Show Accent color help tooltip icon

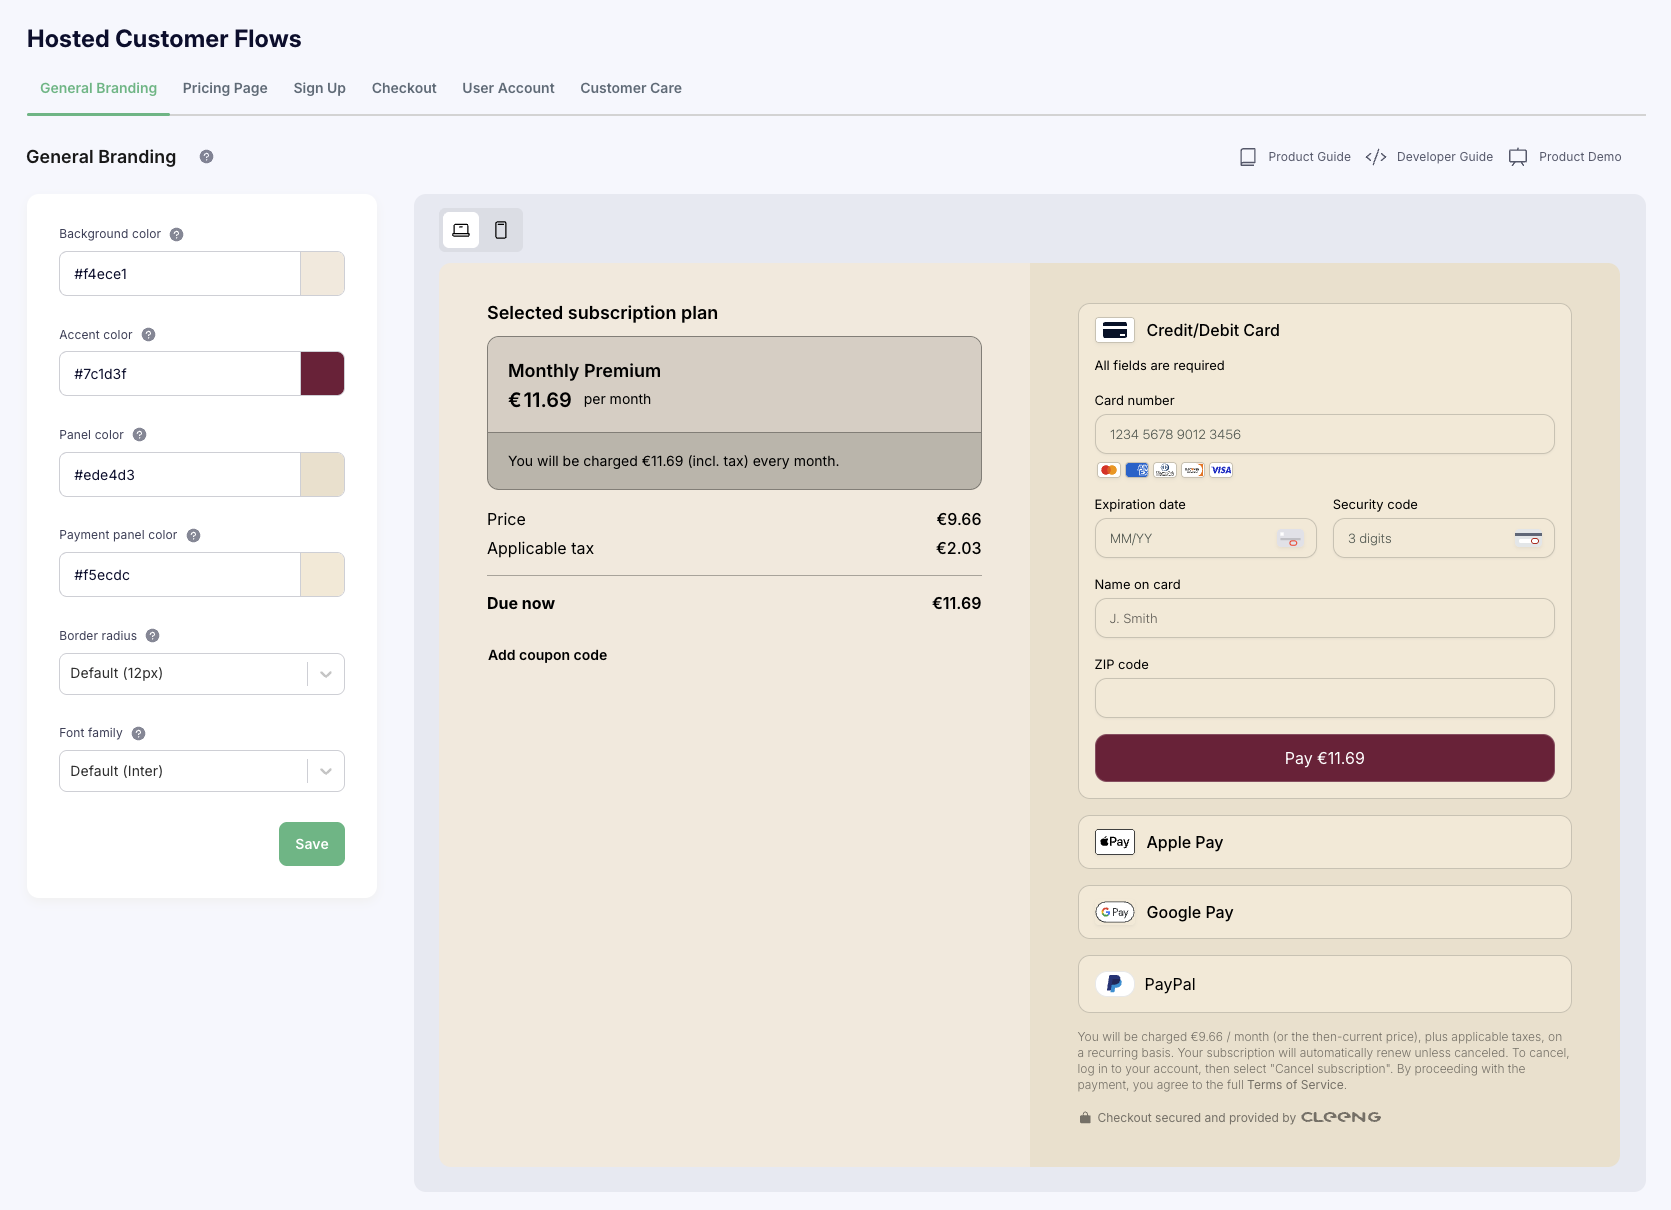point(148,335)
